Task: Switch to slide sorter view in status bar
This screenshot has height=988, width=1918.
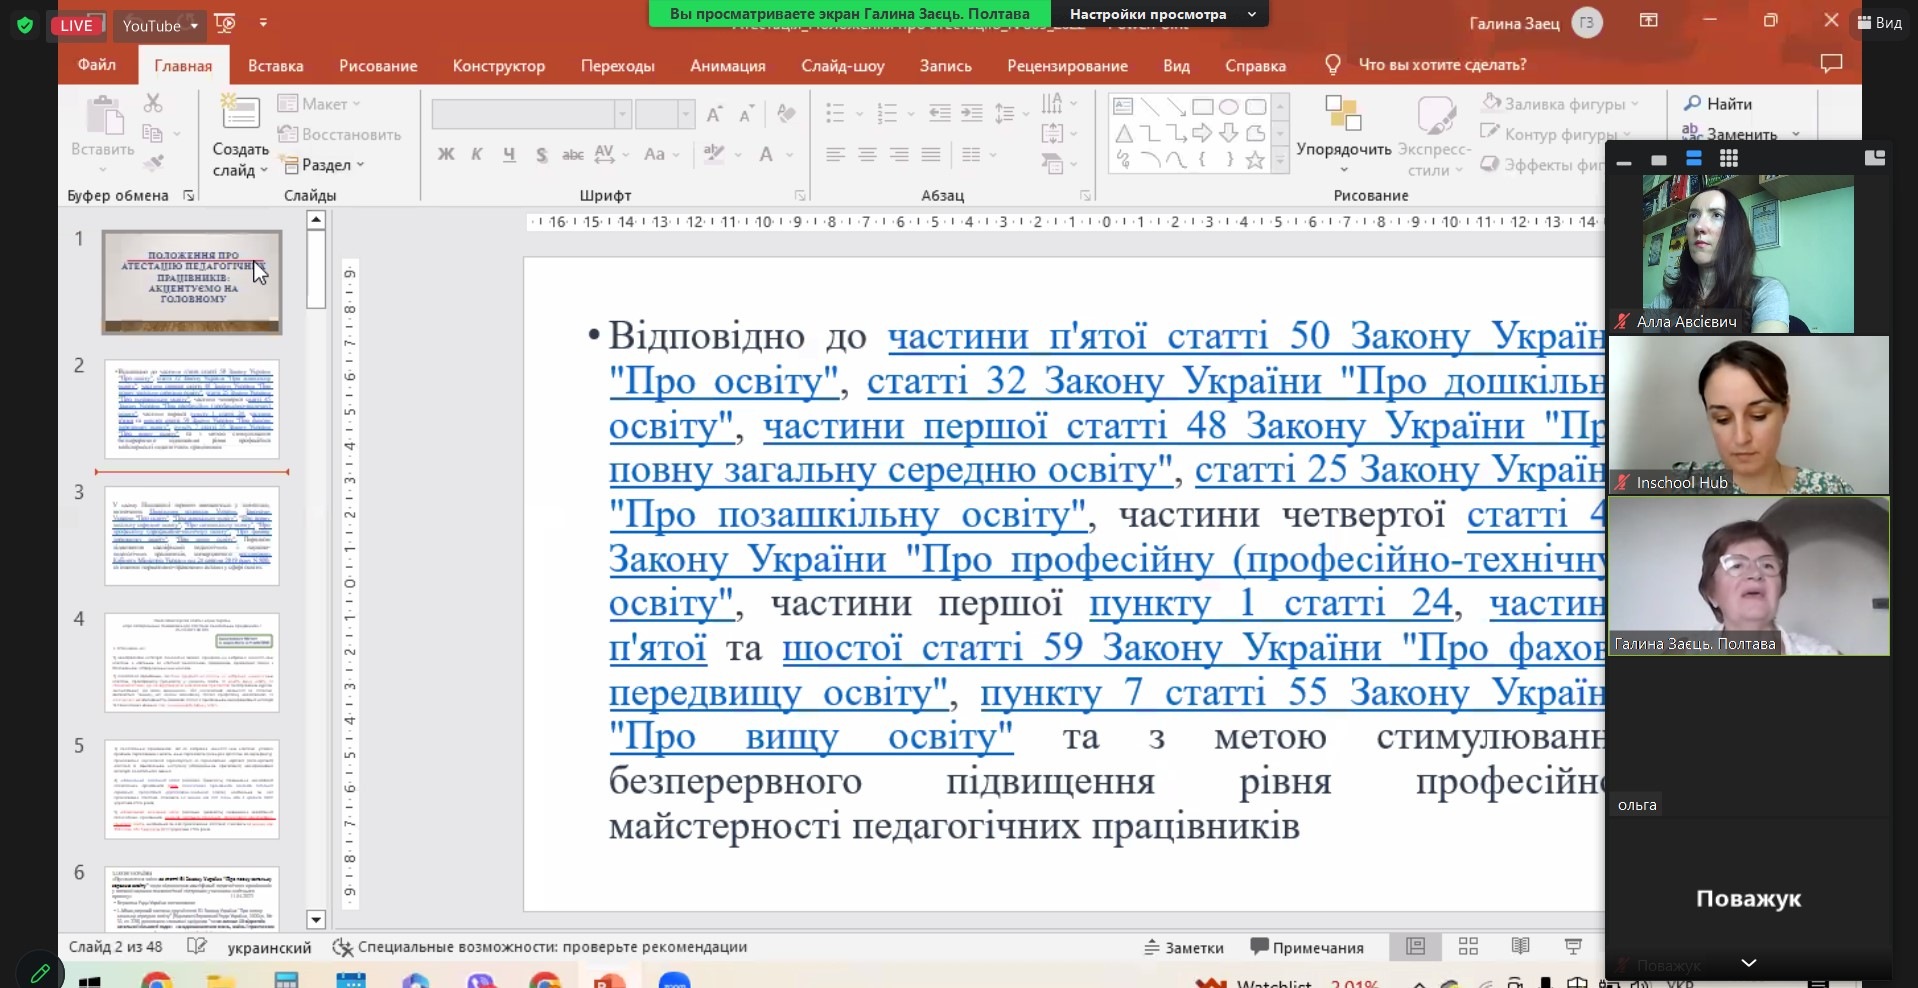Action: tap(1468, 946)
